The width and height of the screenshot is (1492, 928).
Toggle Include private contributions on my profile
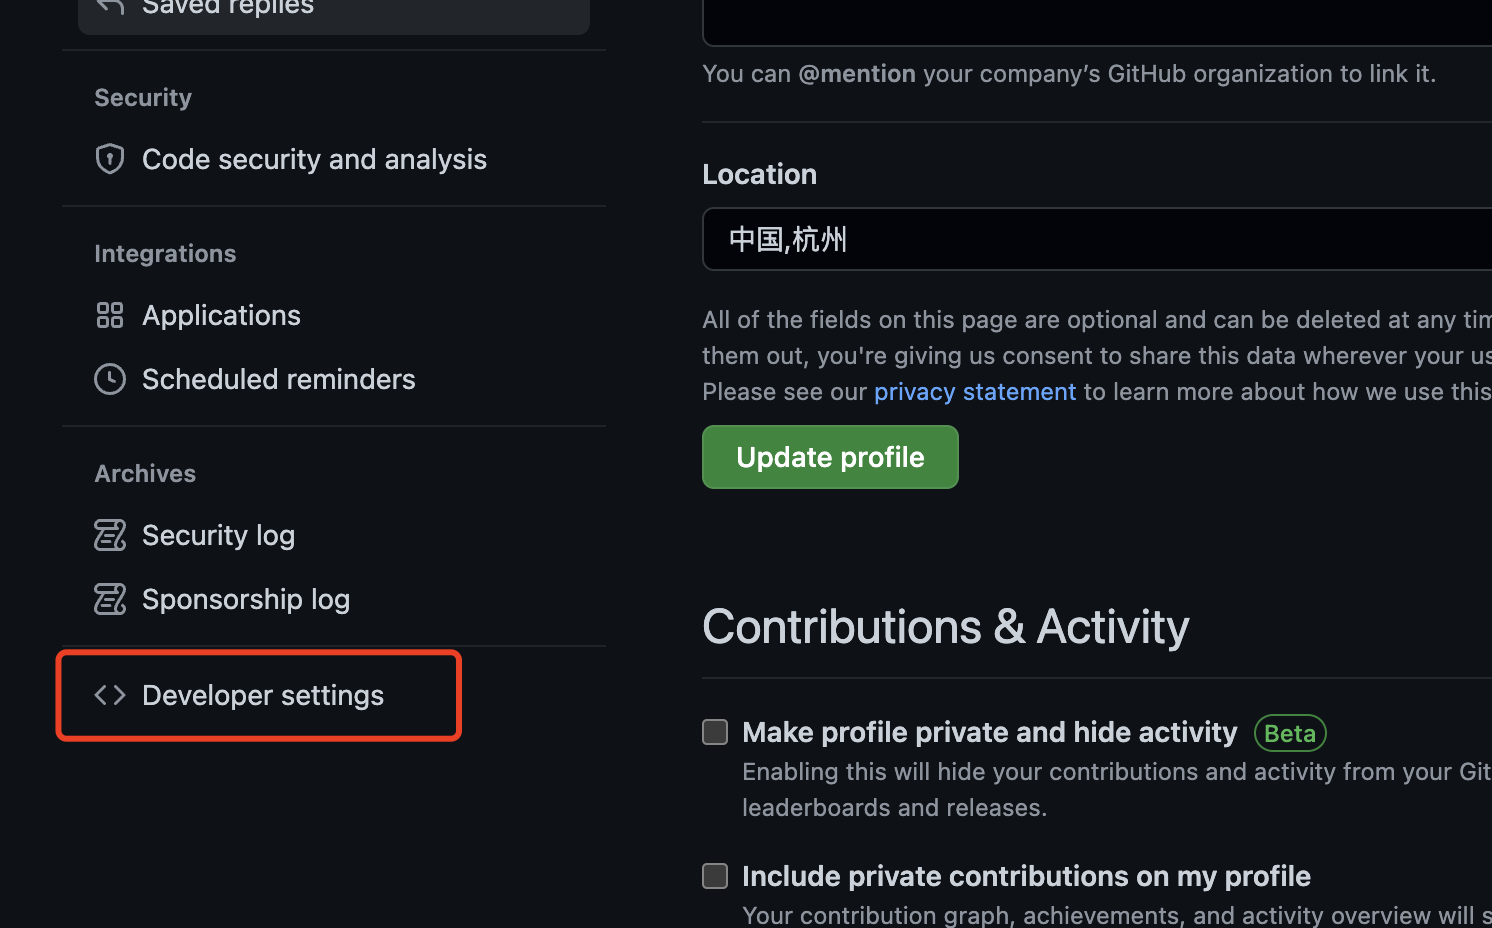[x=715, y=876]
